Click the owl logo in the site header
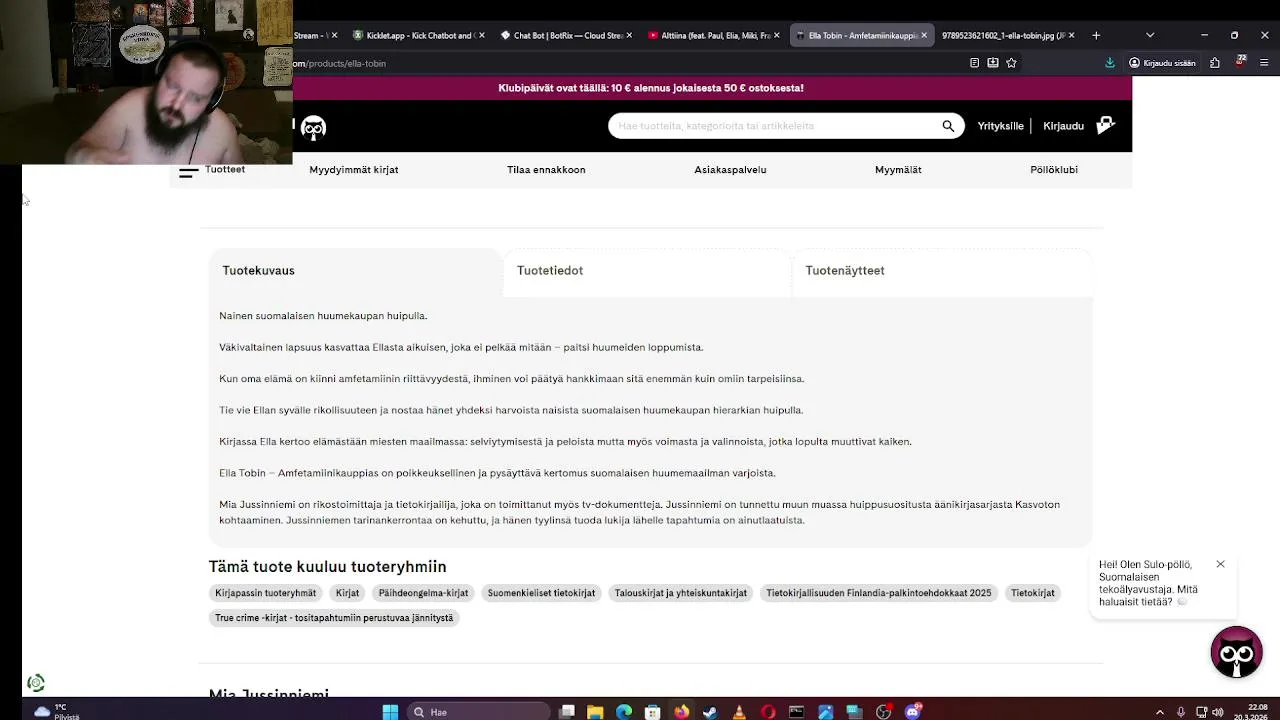Viewport: 1280px width, 720px height. click(313, 127)
